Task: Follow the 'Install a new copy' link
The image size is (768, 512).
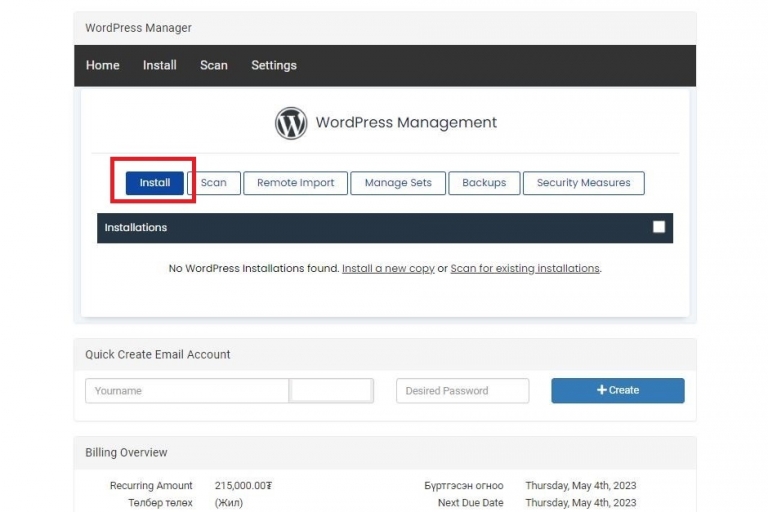Action: pyautogui.click(x=388, y=268)
